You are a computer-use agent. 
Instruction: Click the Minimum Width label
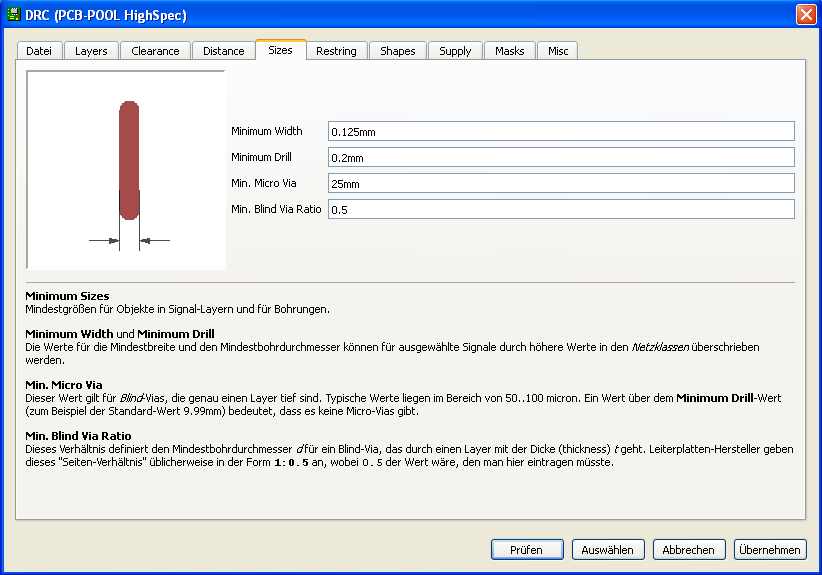(267, 131)
